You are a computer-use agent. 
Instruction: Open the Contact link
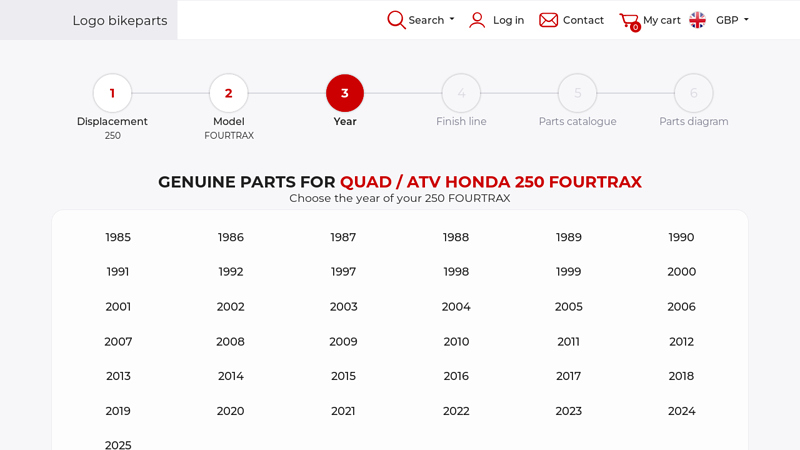coord(583,20)
